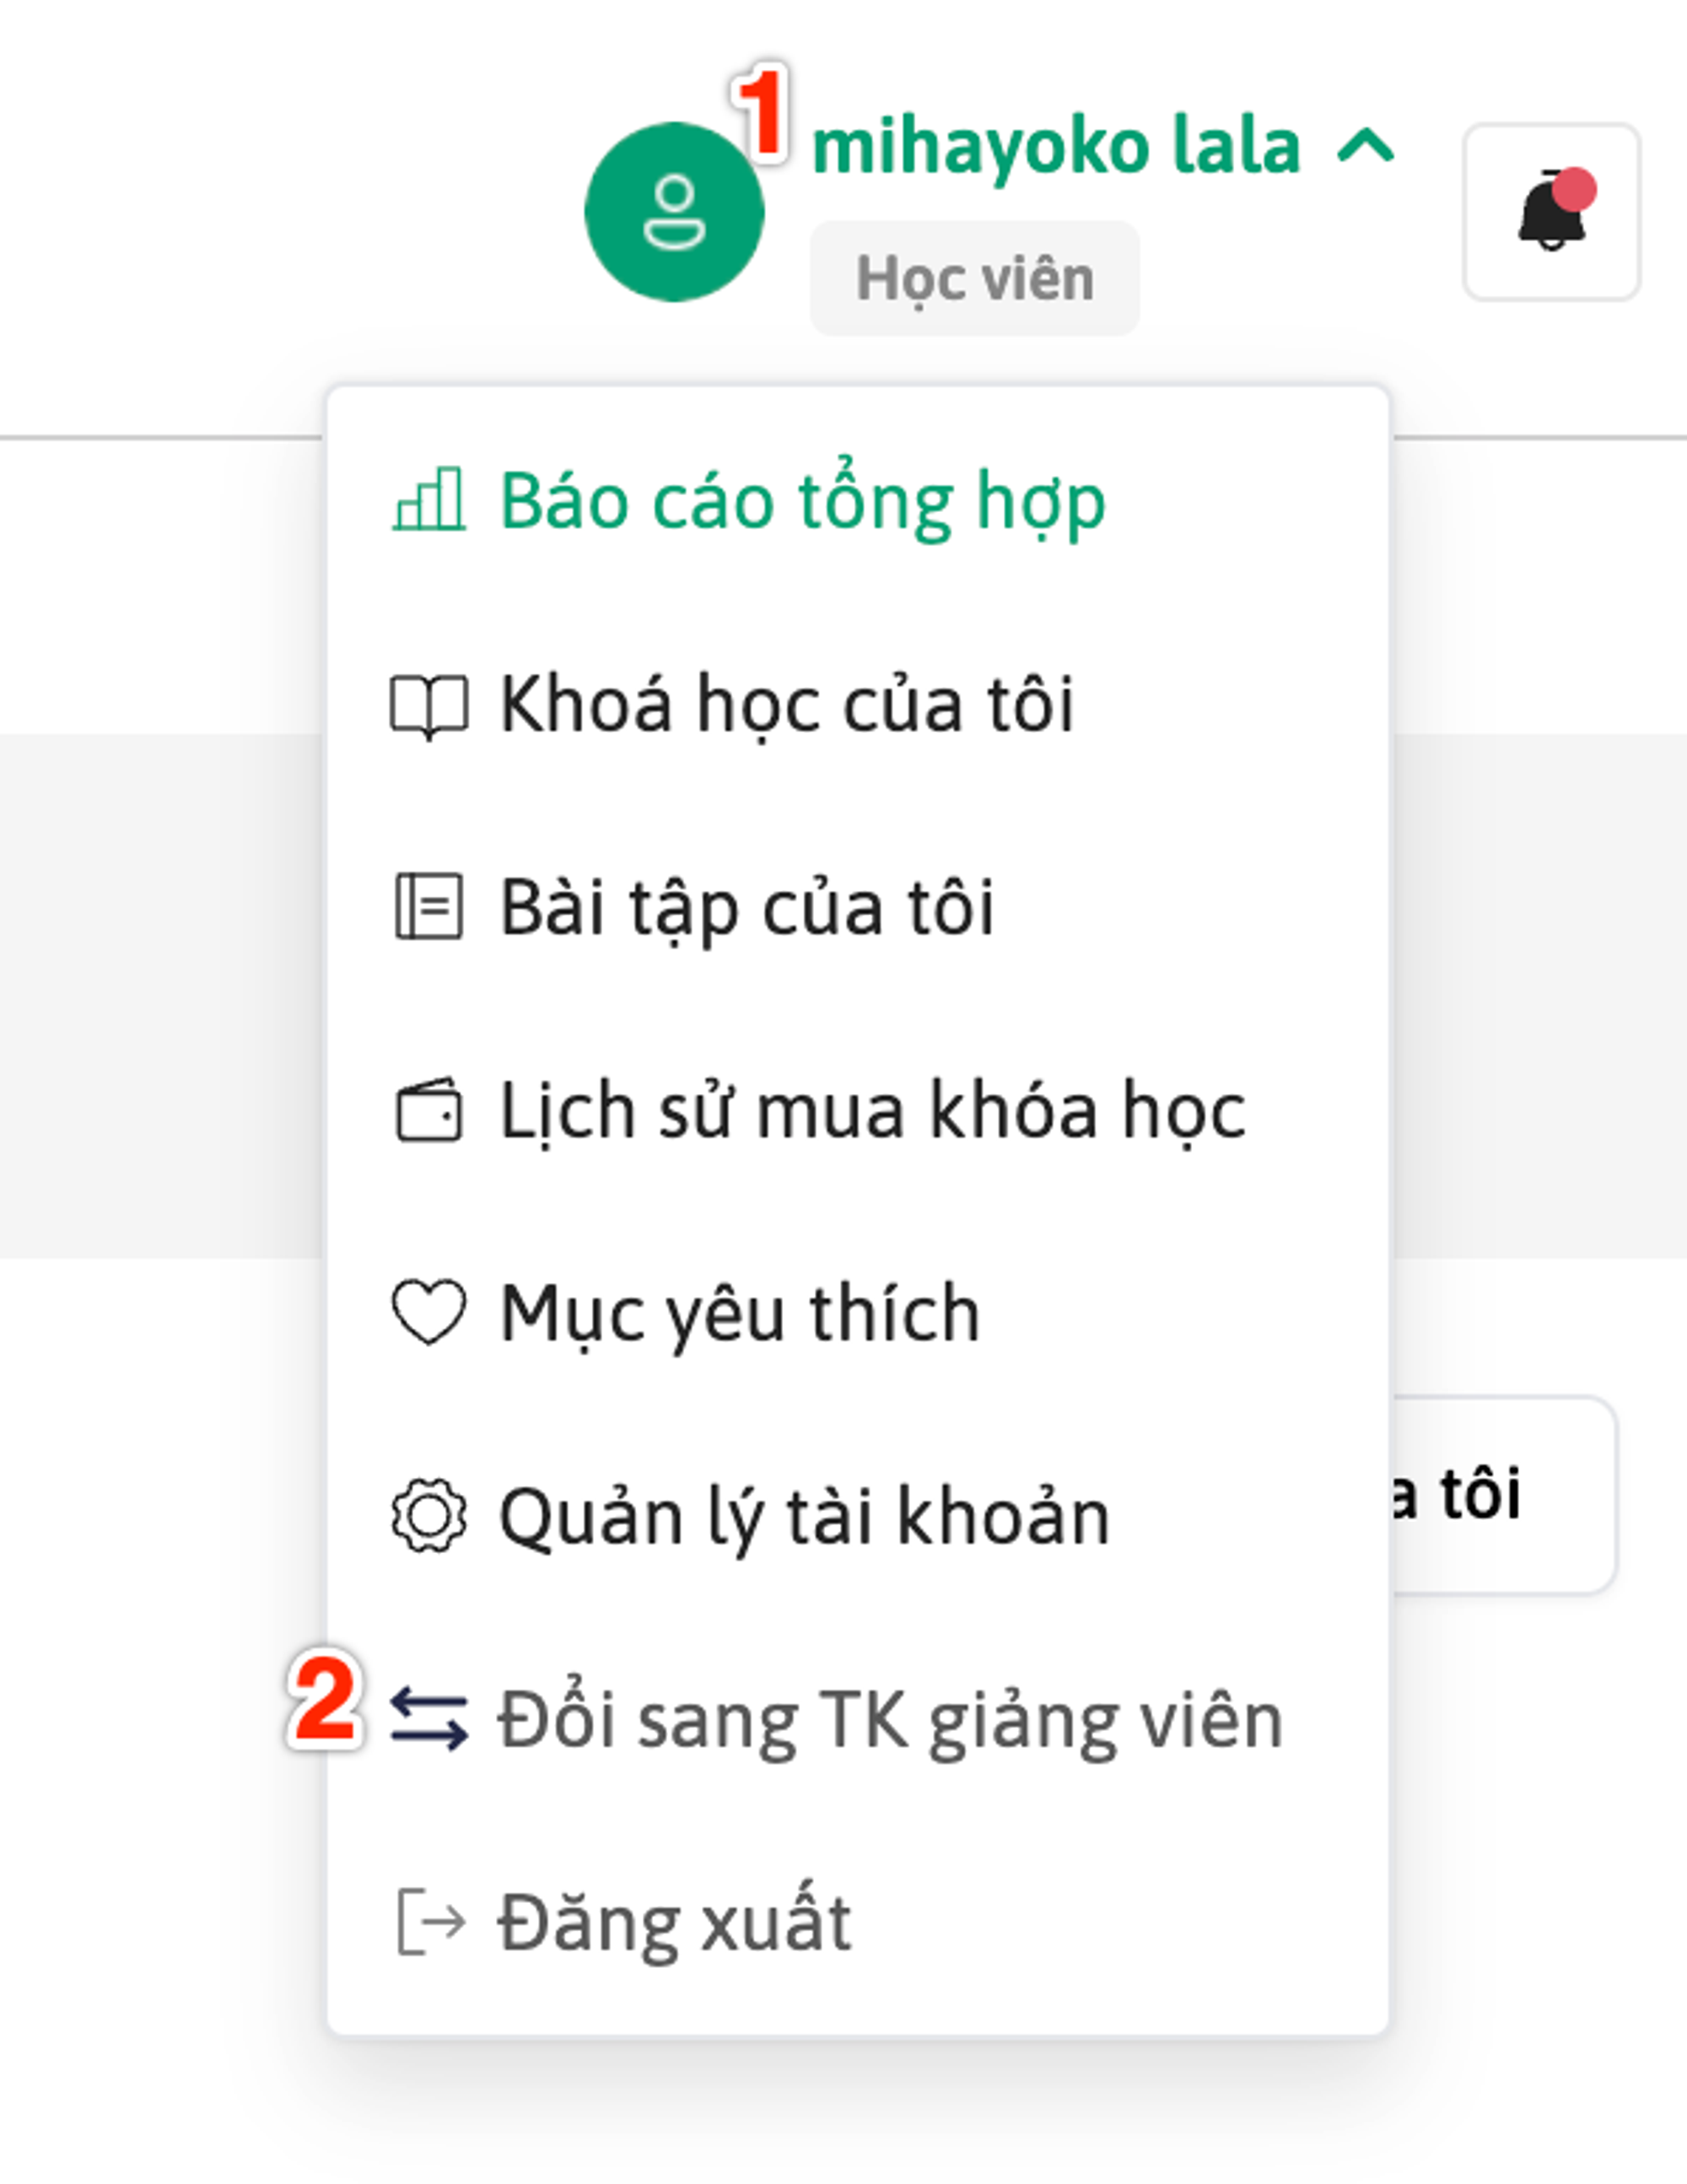Select Mục yêu thích
This screenshot has width=1687, height=2184.
point(740,1313)
